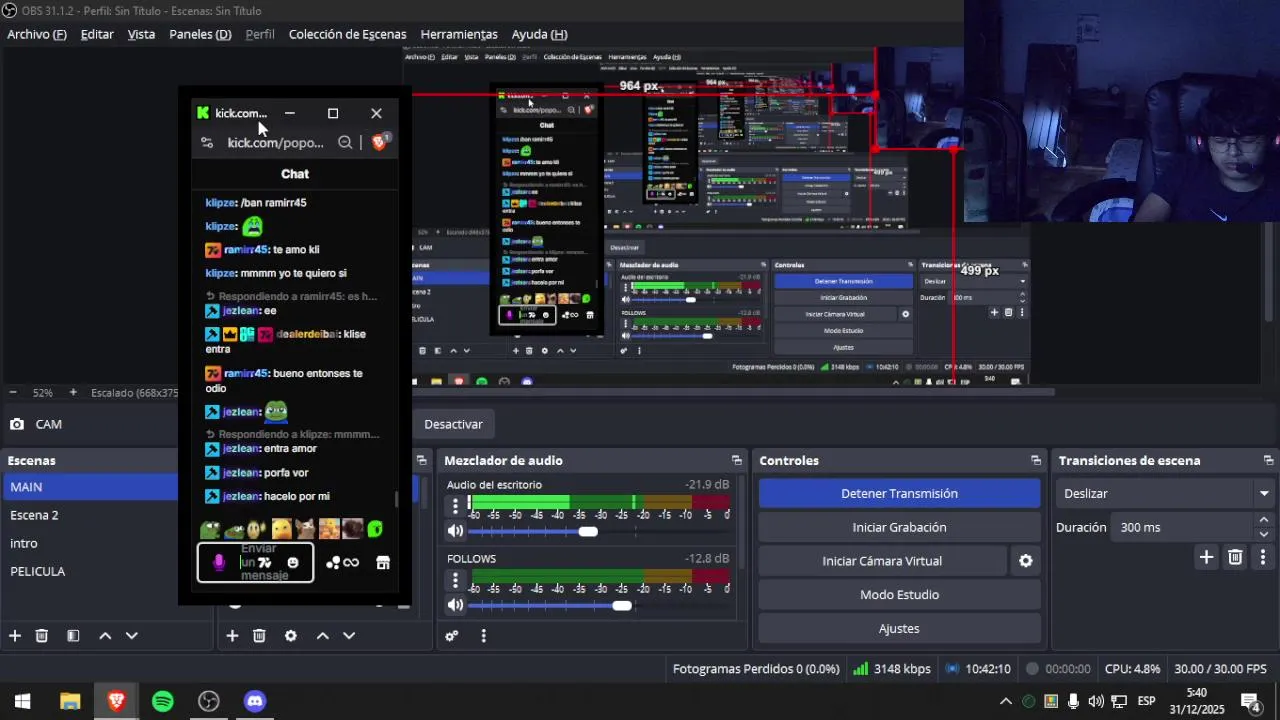The width and height of the screenshot is (1280, 720).
Task: Remove selected source with trash icon
Action: pos(259,636)
